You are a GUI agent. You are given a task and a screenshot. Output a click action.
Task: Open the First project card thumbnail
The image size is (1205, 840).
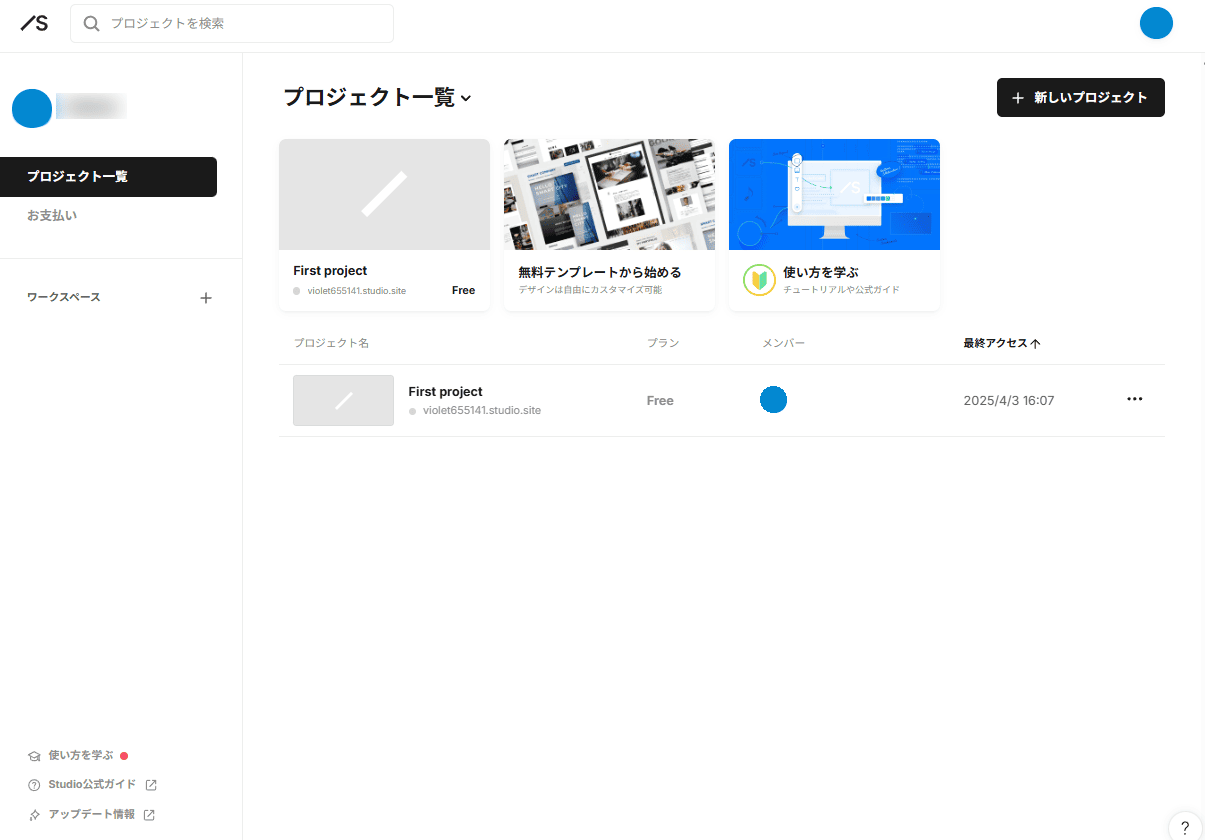384,194
